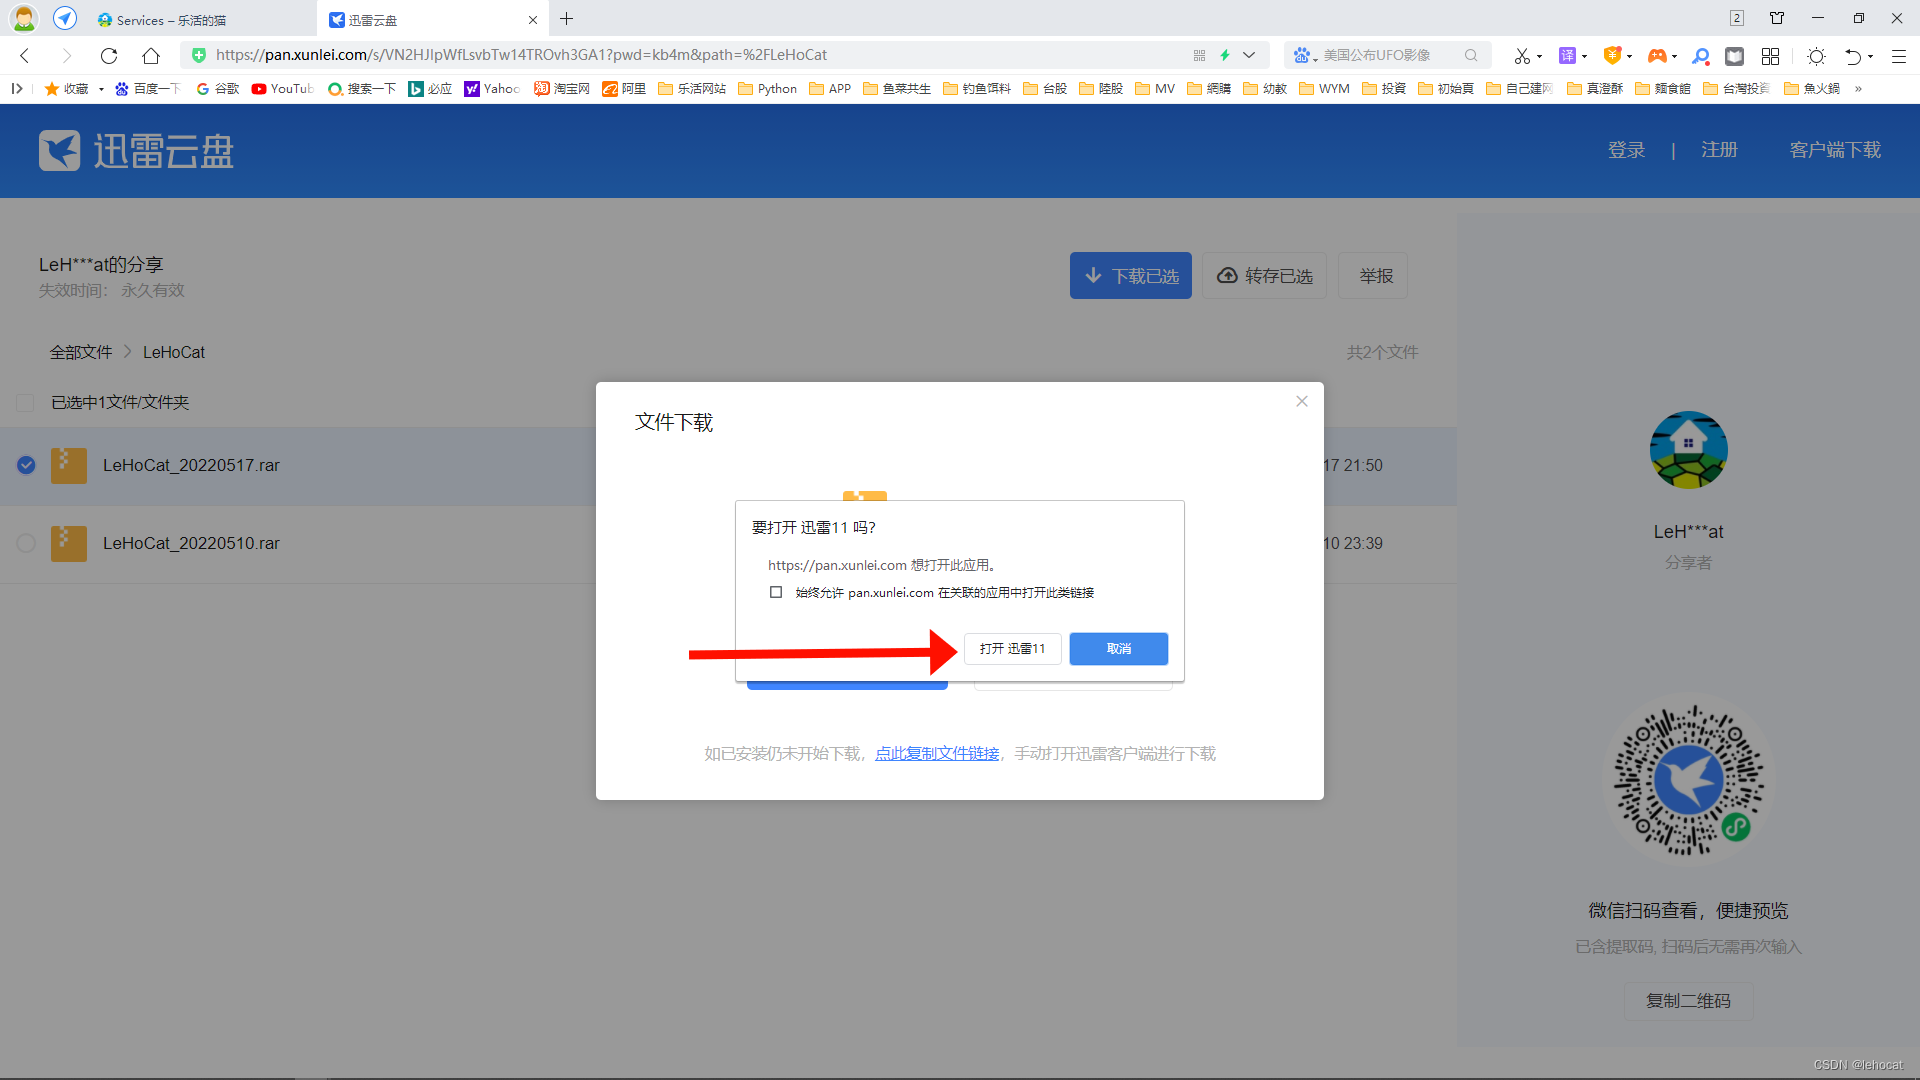Select LeHoCat_20220510.rar file radio circle
The width and height of the screenshot is (1920, 1080).
26,543
